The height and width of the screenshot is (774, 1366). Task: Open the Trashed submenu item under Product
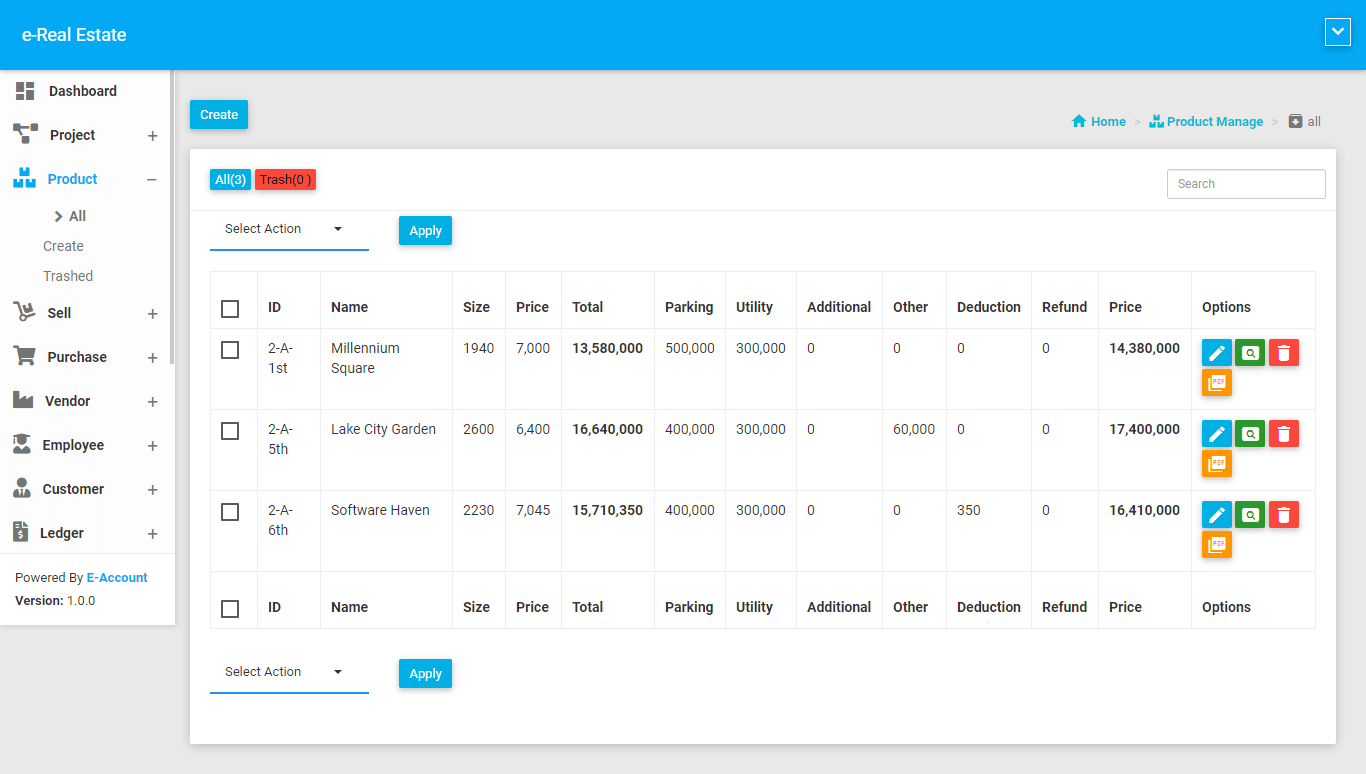[x=68, y=276]
